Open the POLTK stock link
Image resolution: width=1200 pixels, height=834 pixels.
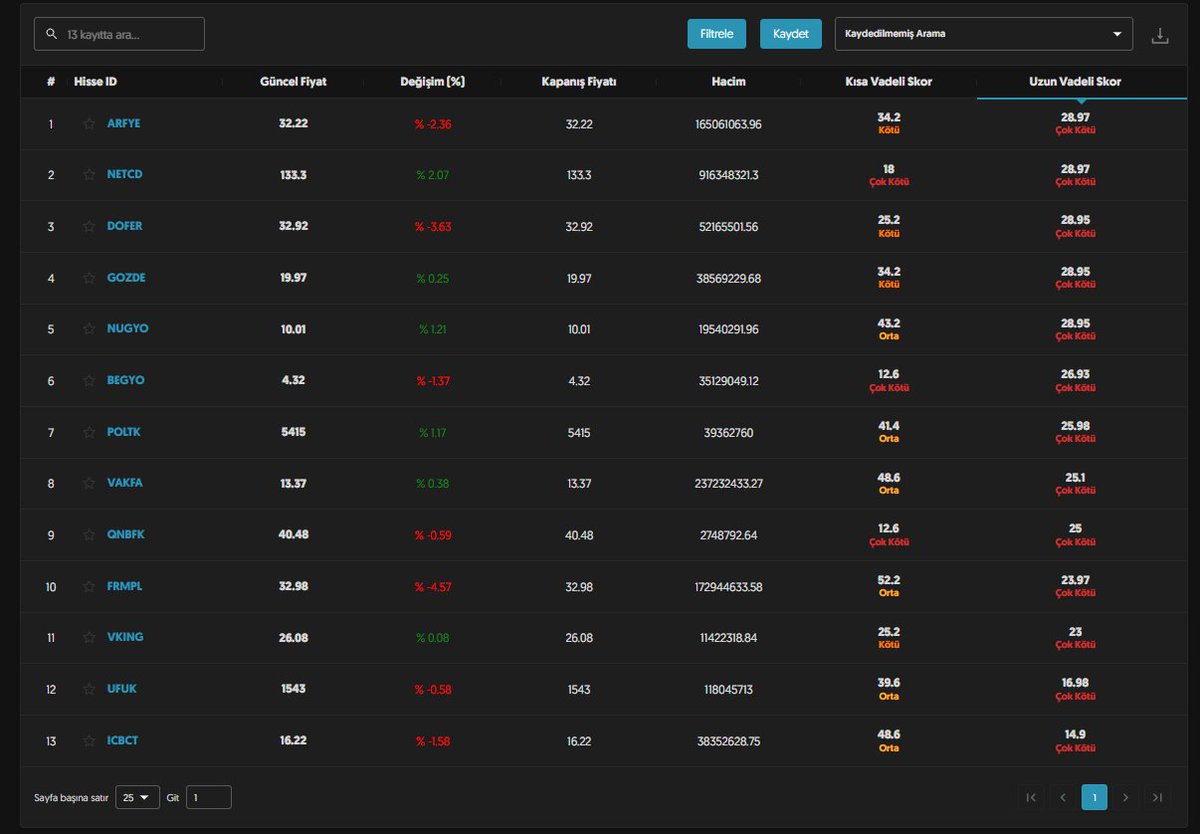point(125,432)
